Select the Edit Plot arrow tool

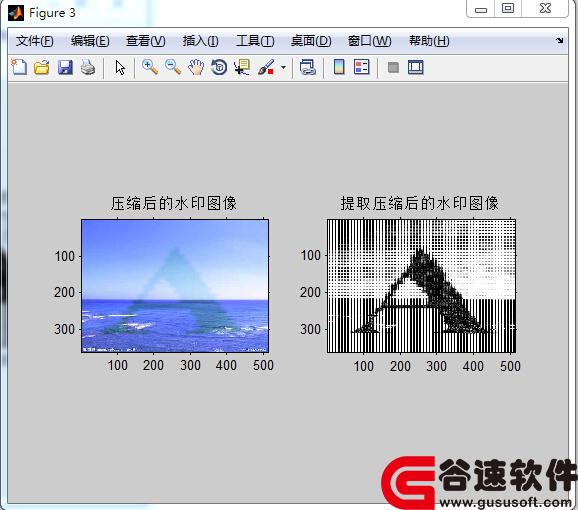point(120,68)
